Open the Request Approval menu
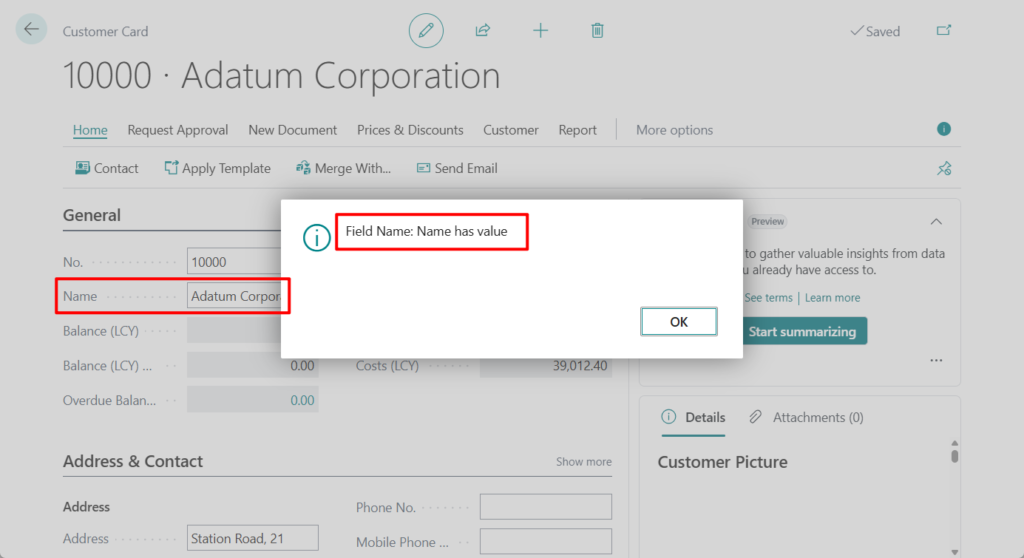 click(178, 130)
